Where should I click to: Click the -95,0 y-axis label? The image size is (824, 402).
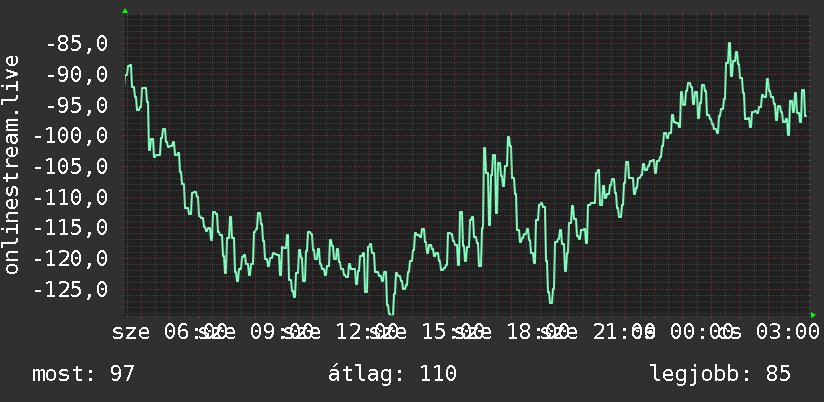pos(77,106)
